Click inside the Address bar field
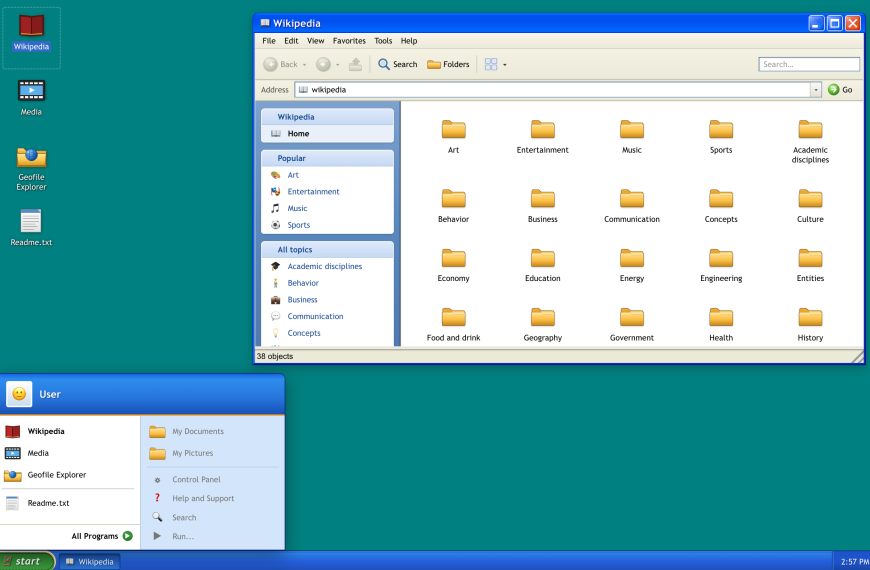Image resolution: width=870 pixels, height=570 pixels. tap(553, 89)
